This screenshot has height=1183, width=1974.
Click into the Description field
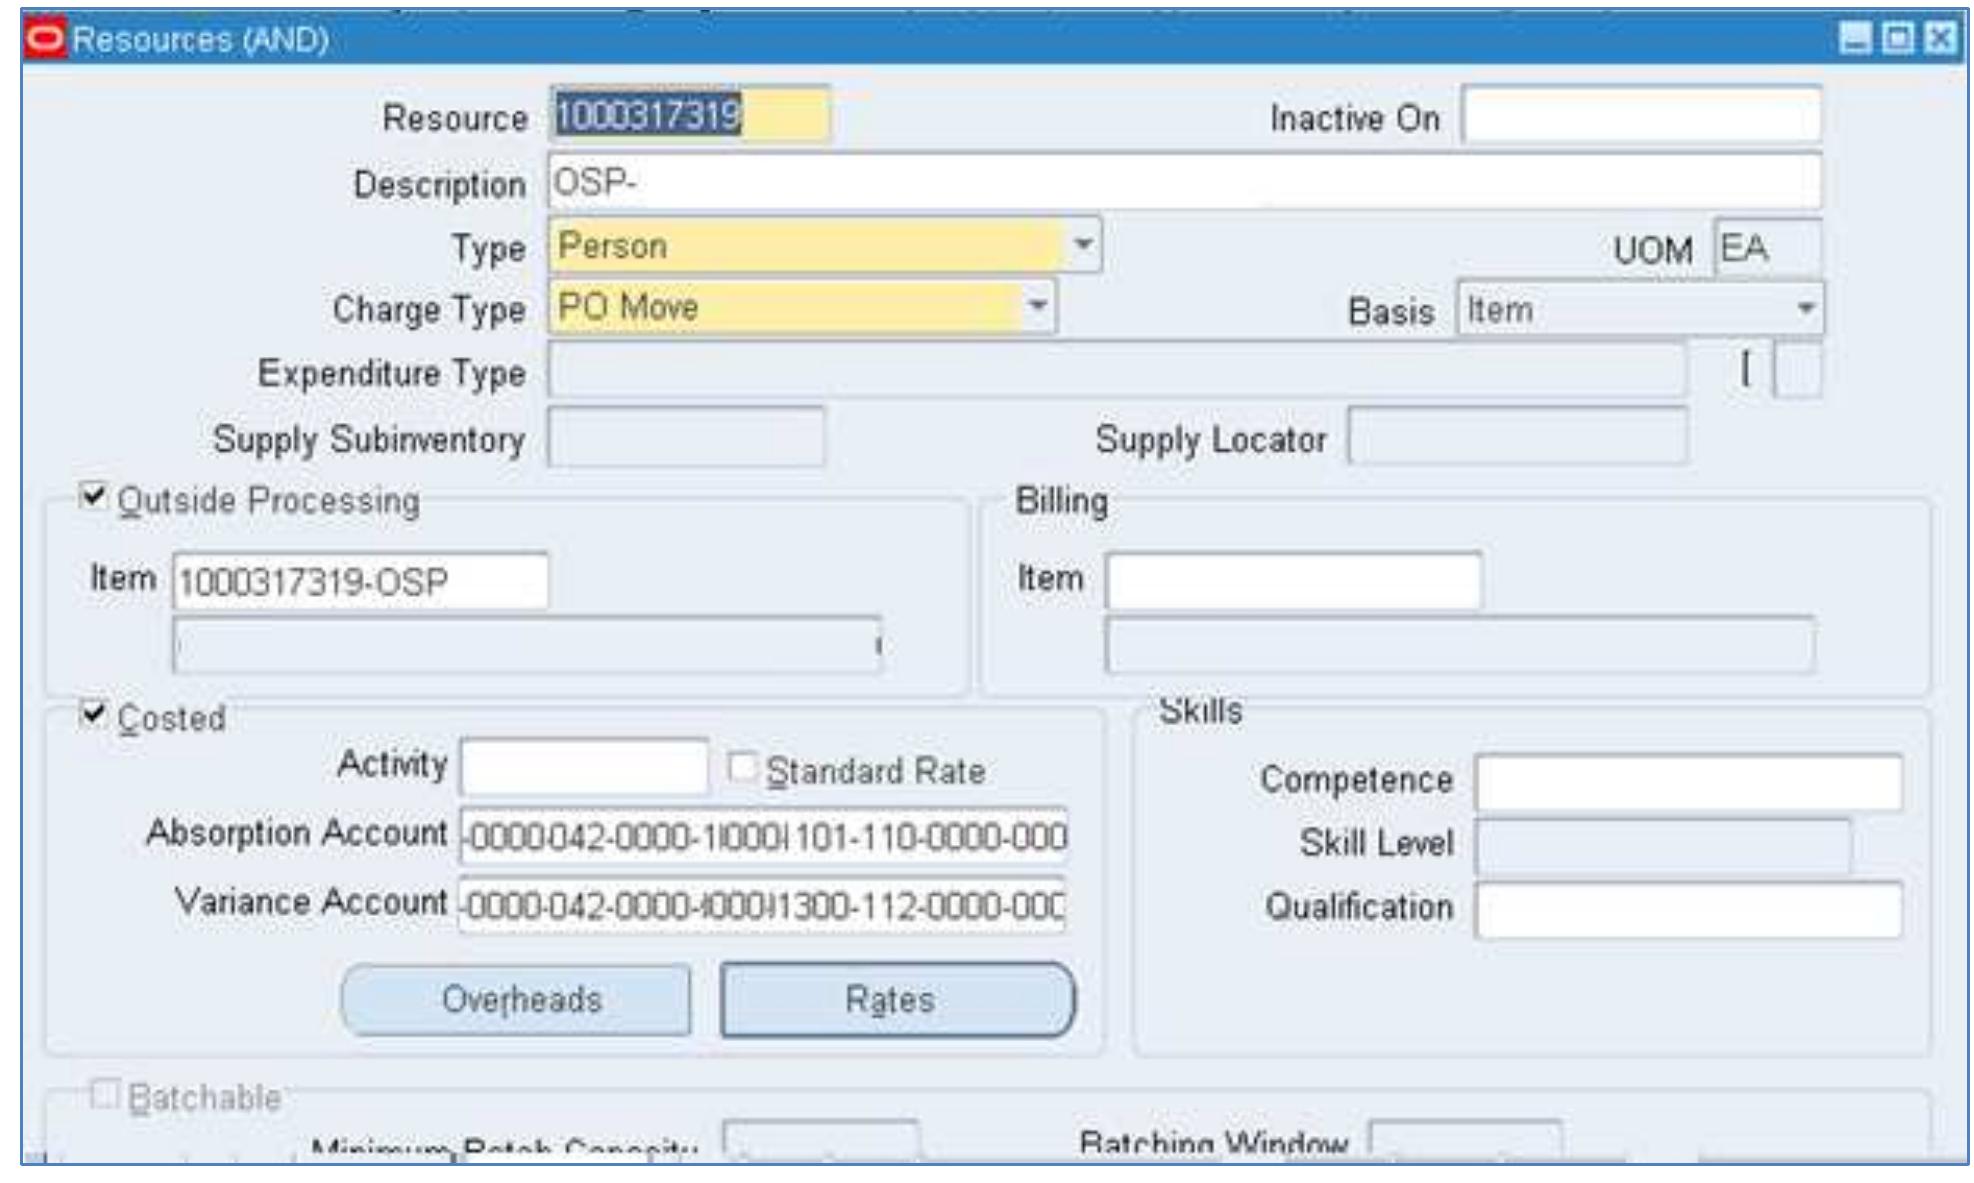pyautogui.click(x=1183, y=183)
